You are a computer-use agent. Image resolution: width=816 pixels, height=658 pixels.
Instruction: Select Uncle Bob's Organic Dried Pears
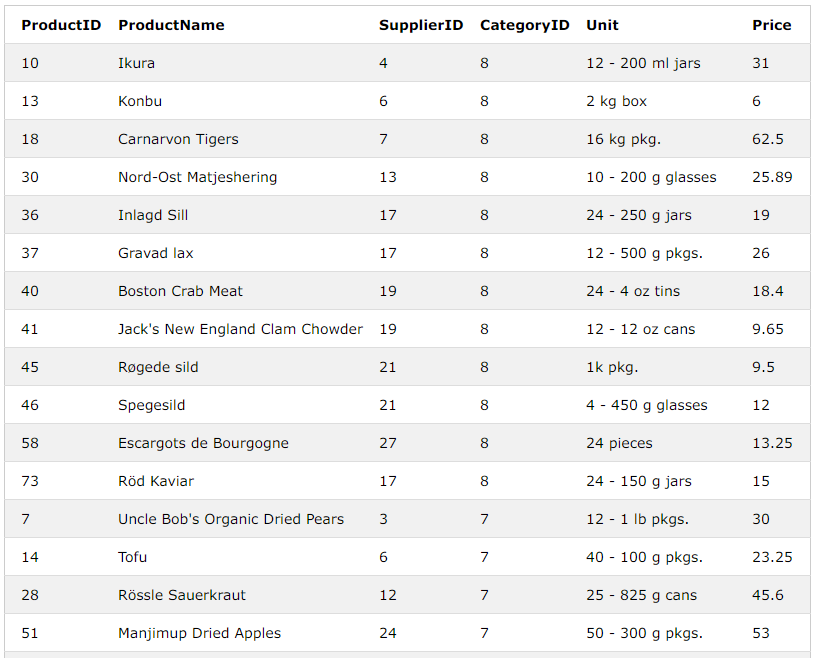coord(231,519)
